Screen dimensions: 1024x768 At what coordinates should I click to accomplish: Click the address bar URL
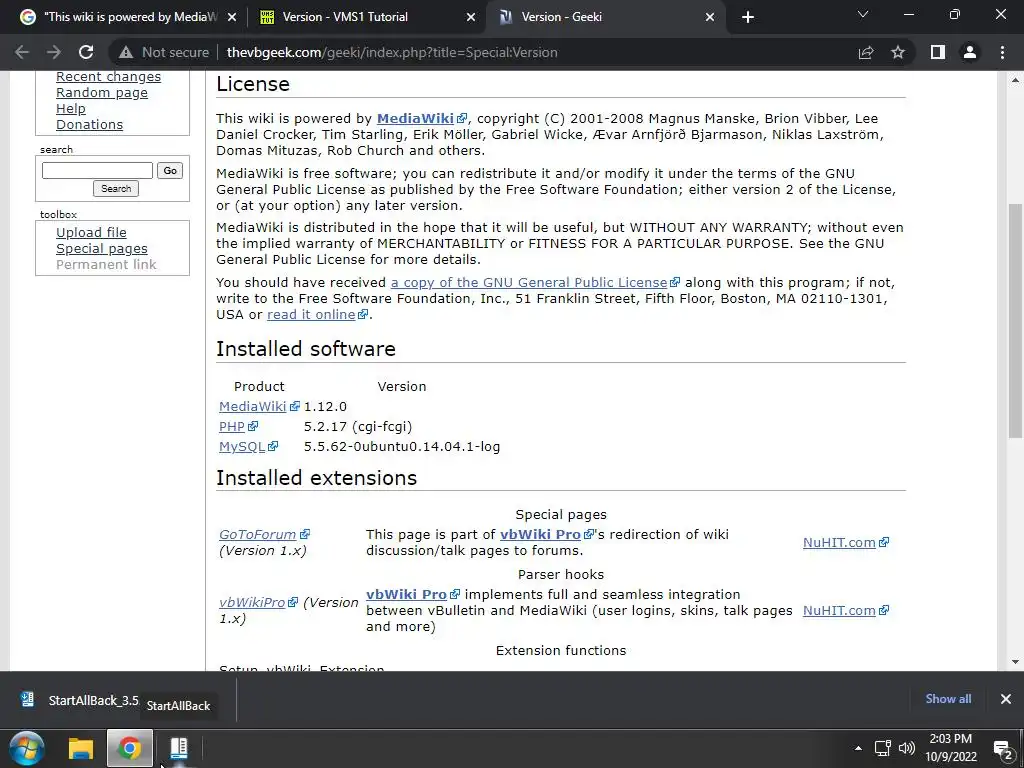coord(392,52)
